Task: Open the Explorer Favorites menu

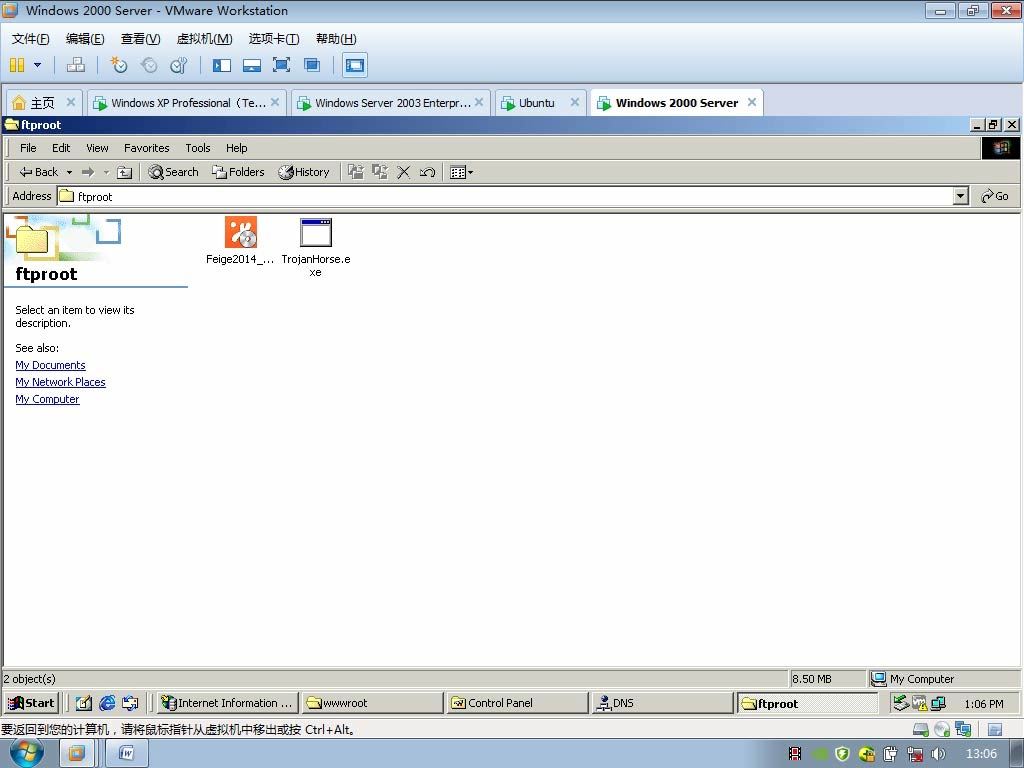Action: pyautogui.click(x=146, y=148)
